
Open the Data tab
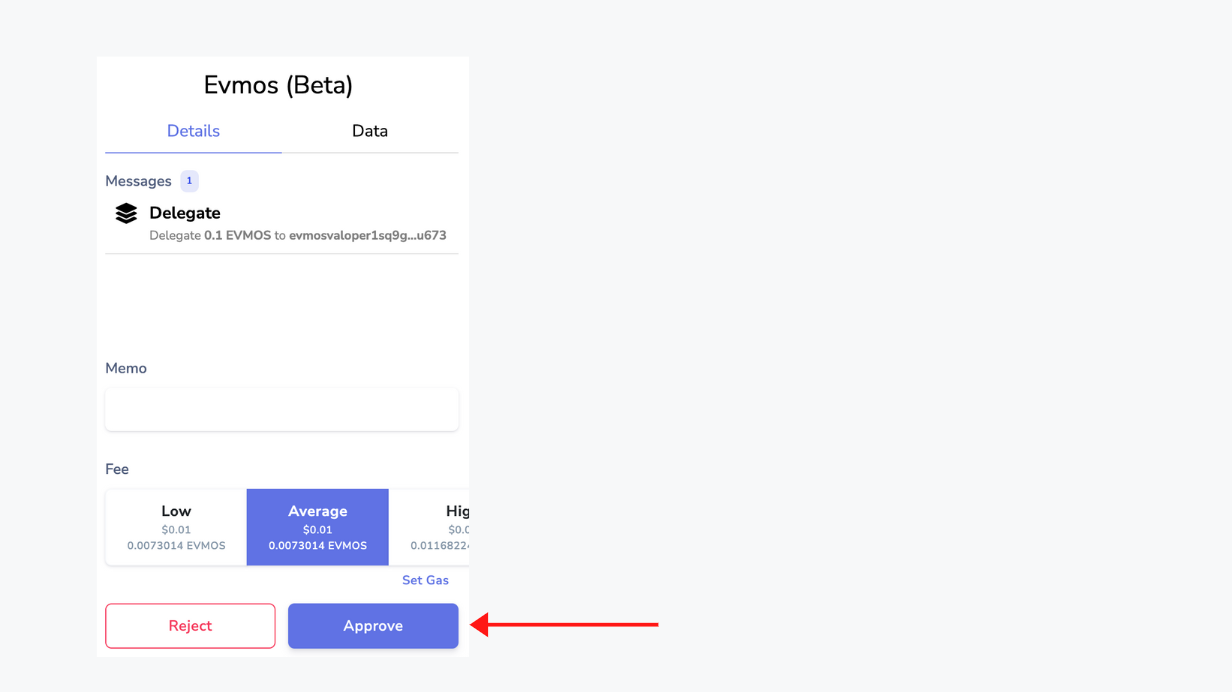(x=370, y=131)
